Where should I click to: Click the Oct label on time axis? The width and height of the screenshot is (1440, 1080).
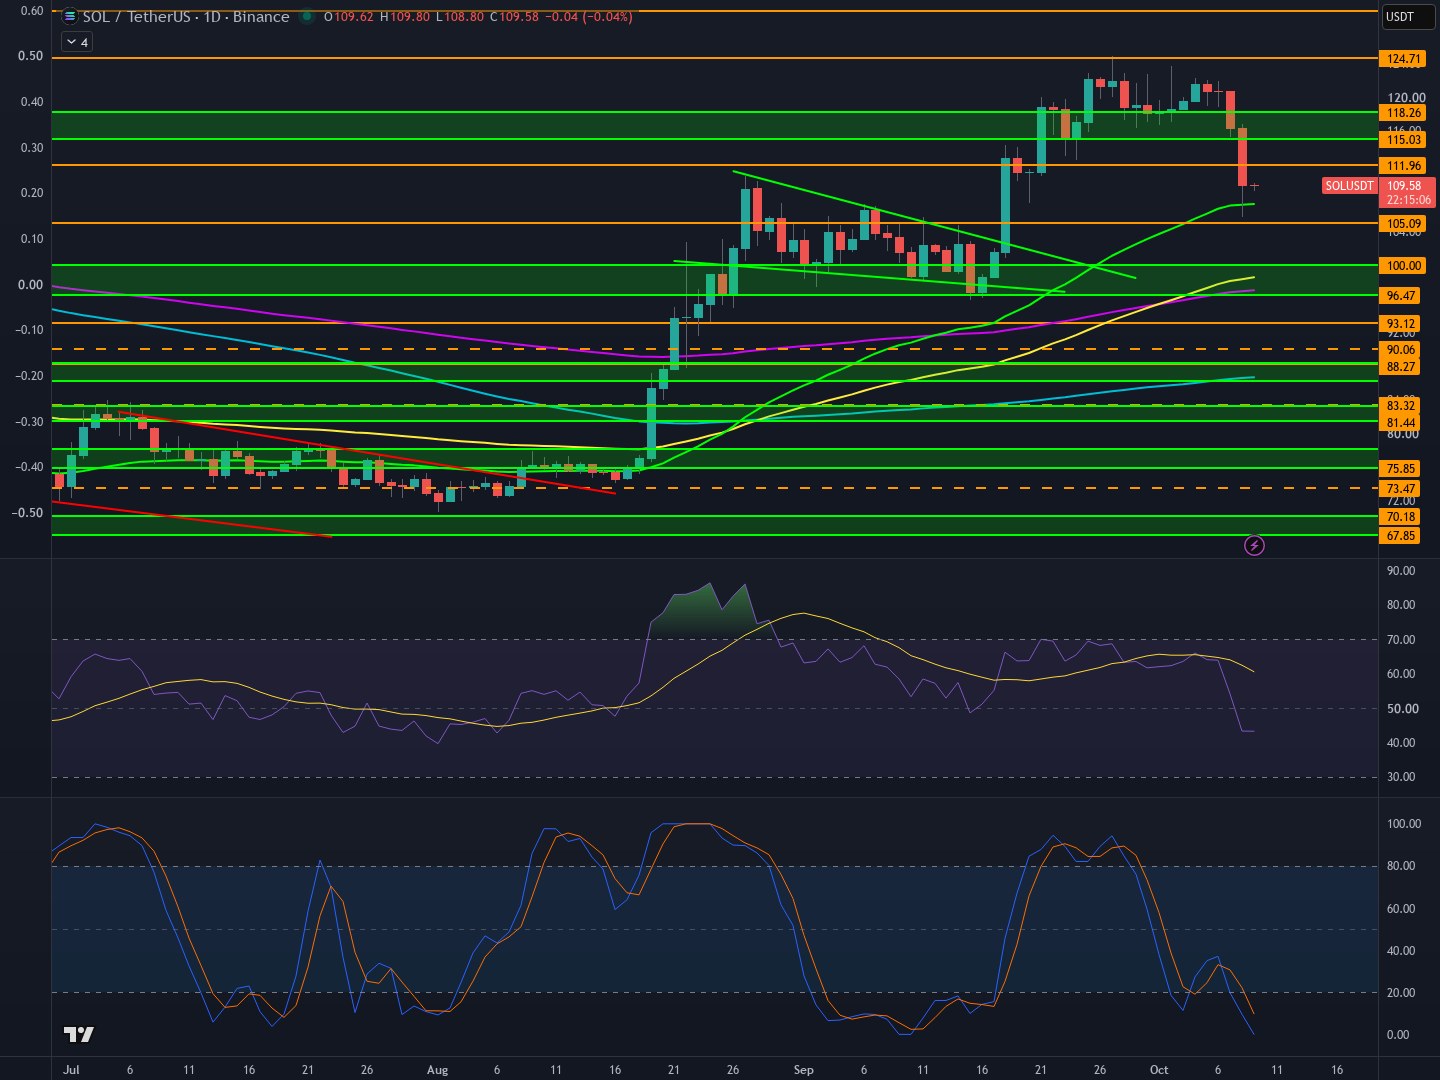coord(1158,1069)
